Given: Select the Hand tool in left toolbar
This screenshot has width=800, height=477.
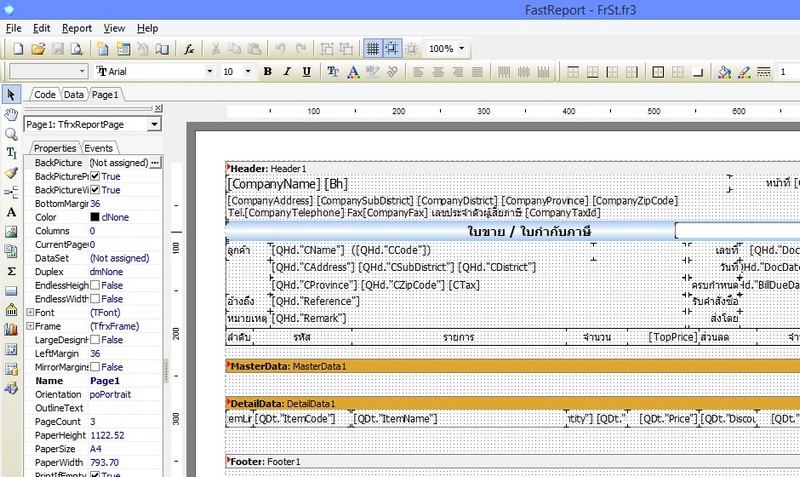Looking at the screenshot, I should click(x=11, y=114).
